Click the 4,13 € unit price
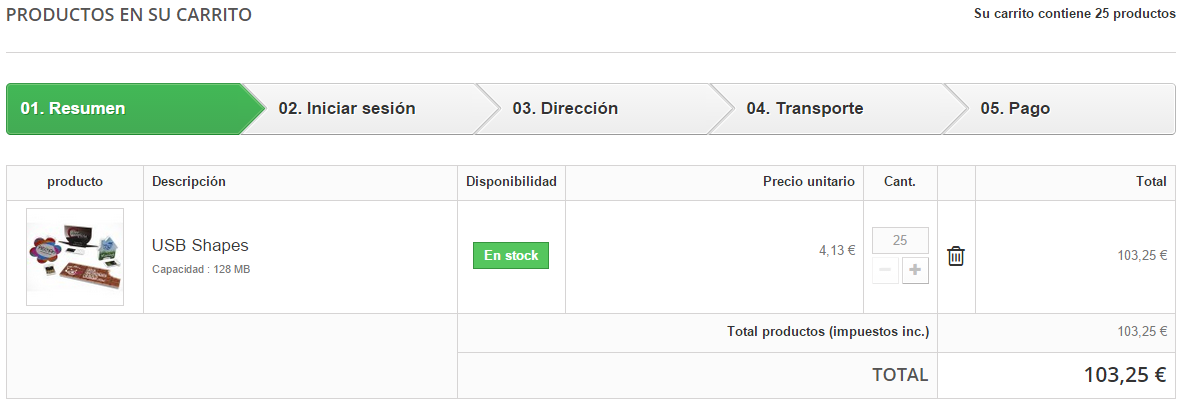The width and height of the screenshot is (1192, 414). (837, 251)
